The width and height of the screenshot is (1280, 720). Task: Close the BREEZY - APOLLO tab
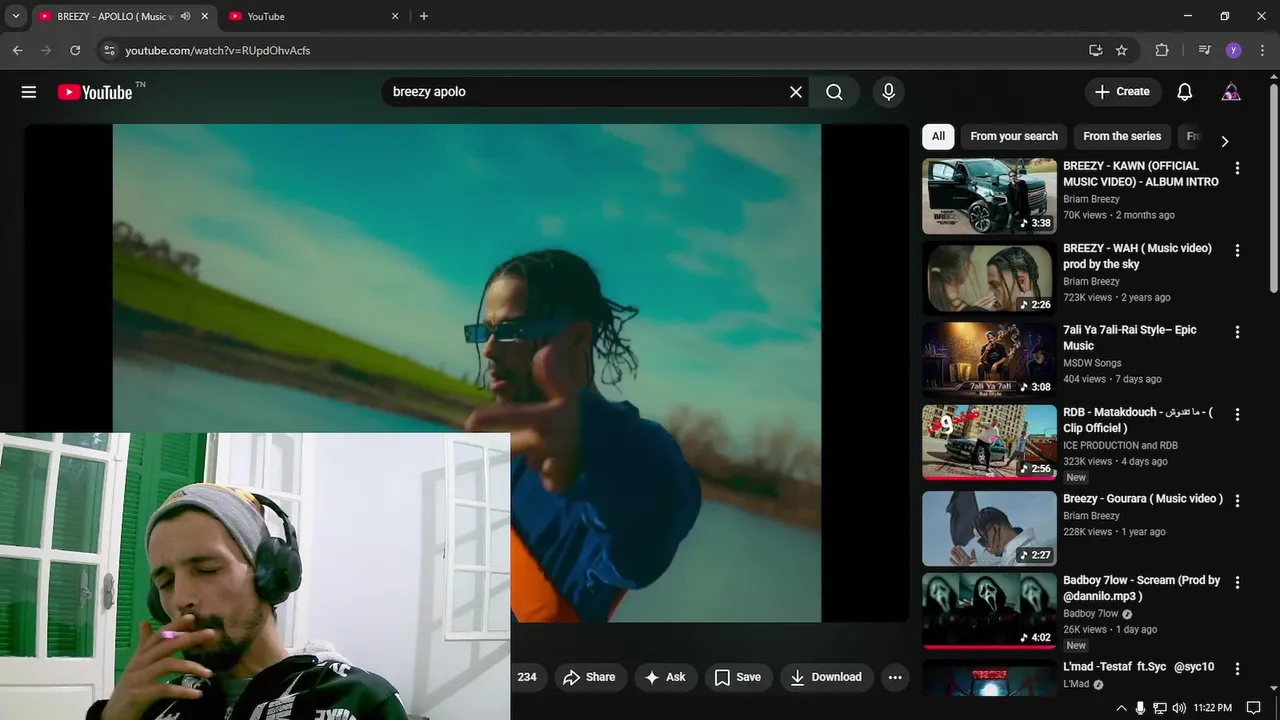coord(205,16)
